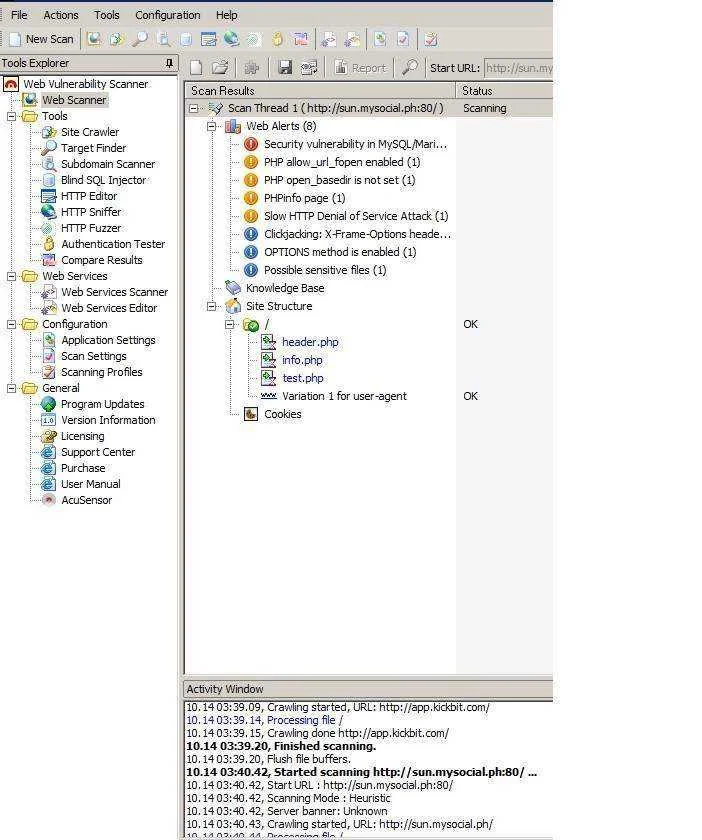Select Slow HTTP Denial of Service Attack alert
The width and height of the screenshot is (702, 840).
click(356, 216)
